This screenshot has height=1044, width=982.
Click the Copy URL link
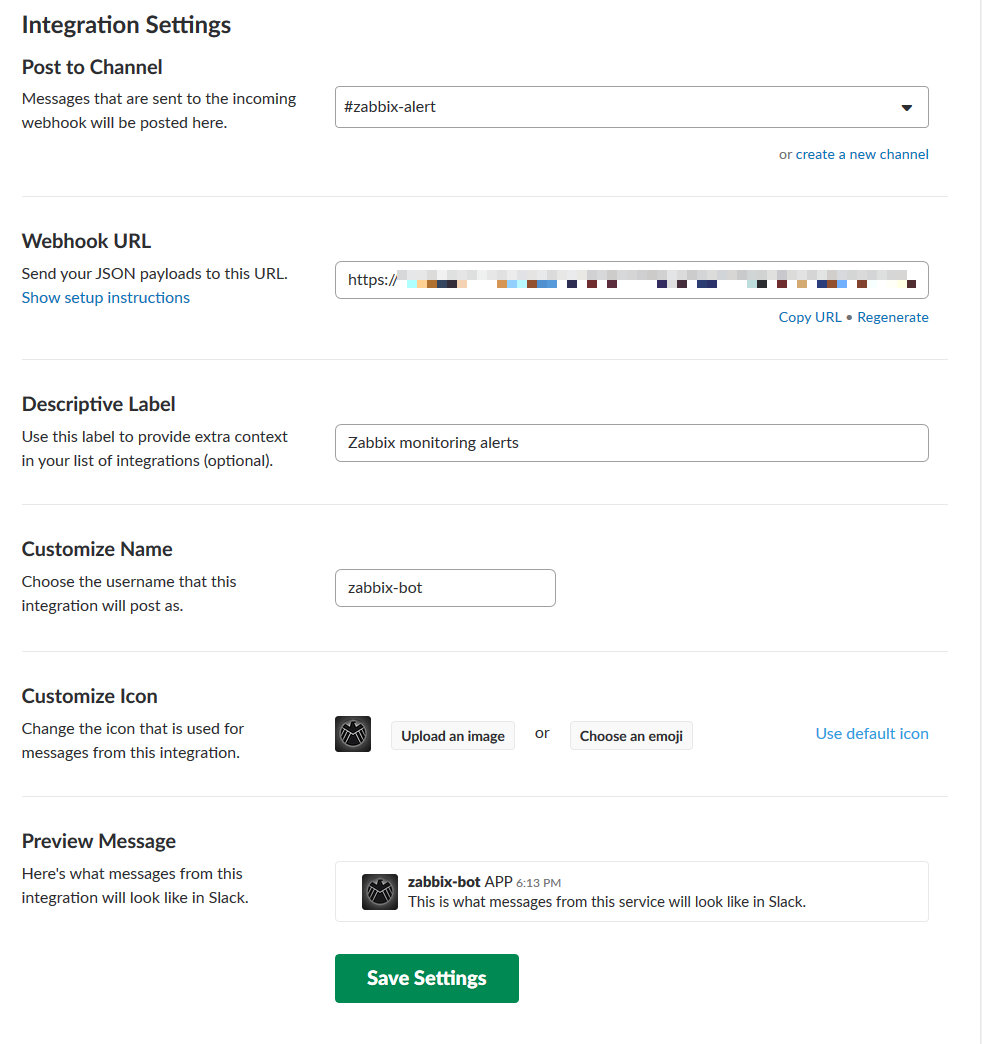(x=810, y=318)
